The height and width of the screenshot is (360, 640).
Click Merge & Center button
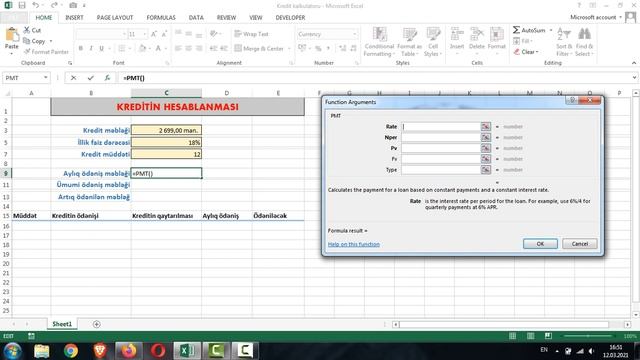(260, 48)
